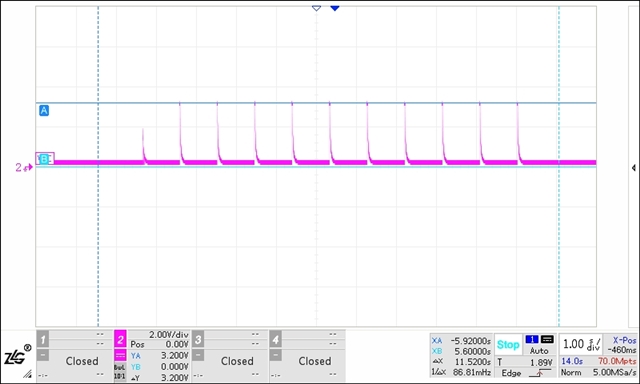Click the rising edge trigger slope icon

pyautogui.click(x=540, y=373)
